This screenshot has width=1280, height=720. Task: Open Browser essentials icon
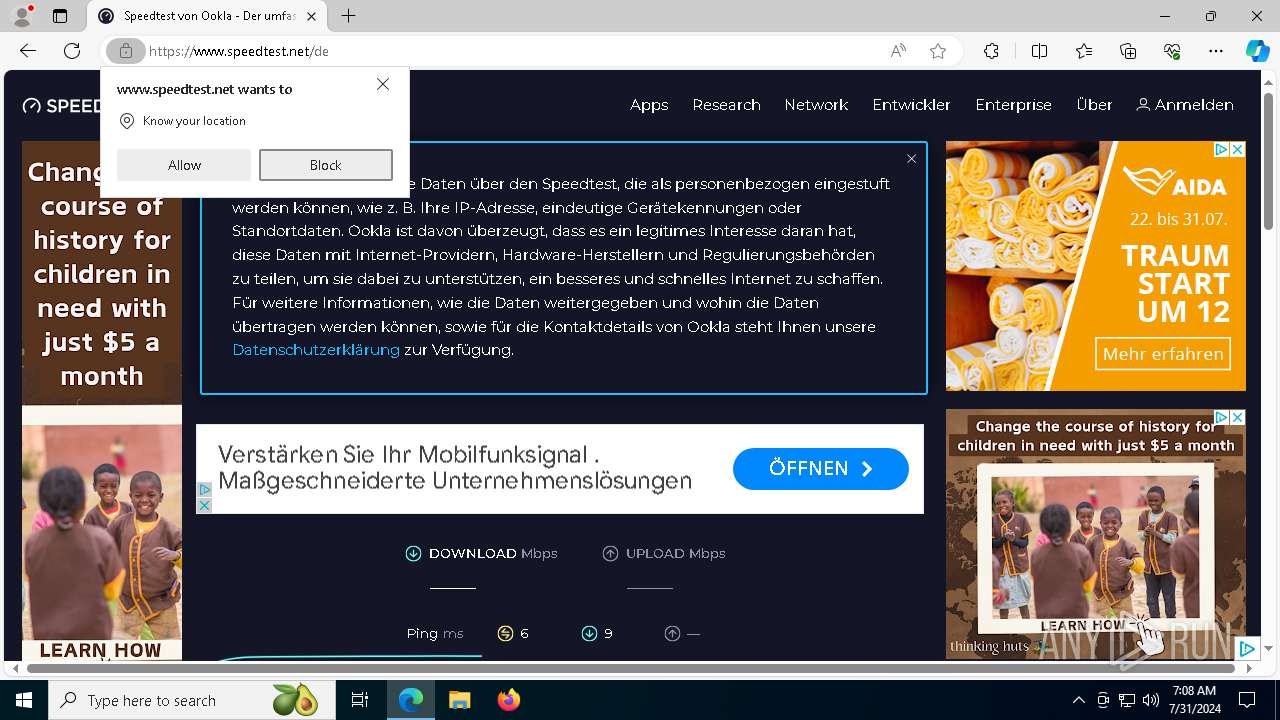click(x=1172, y=51)
